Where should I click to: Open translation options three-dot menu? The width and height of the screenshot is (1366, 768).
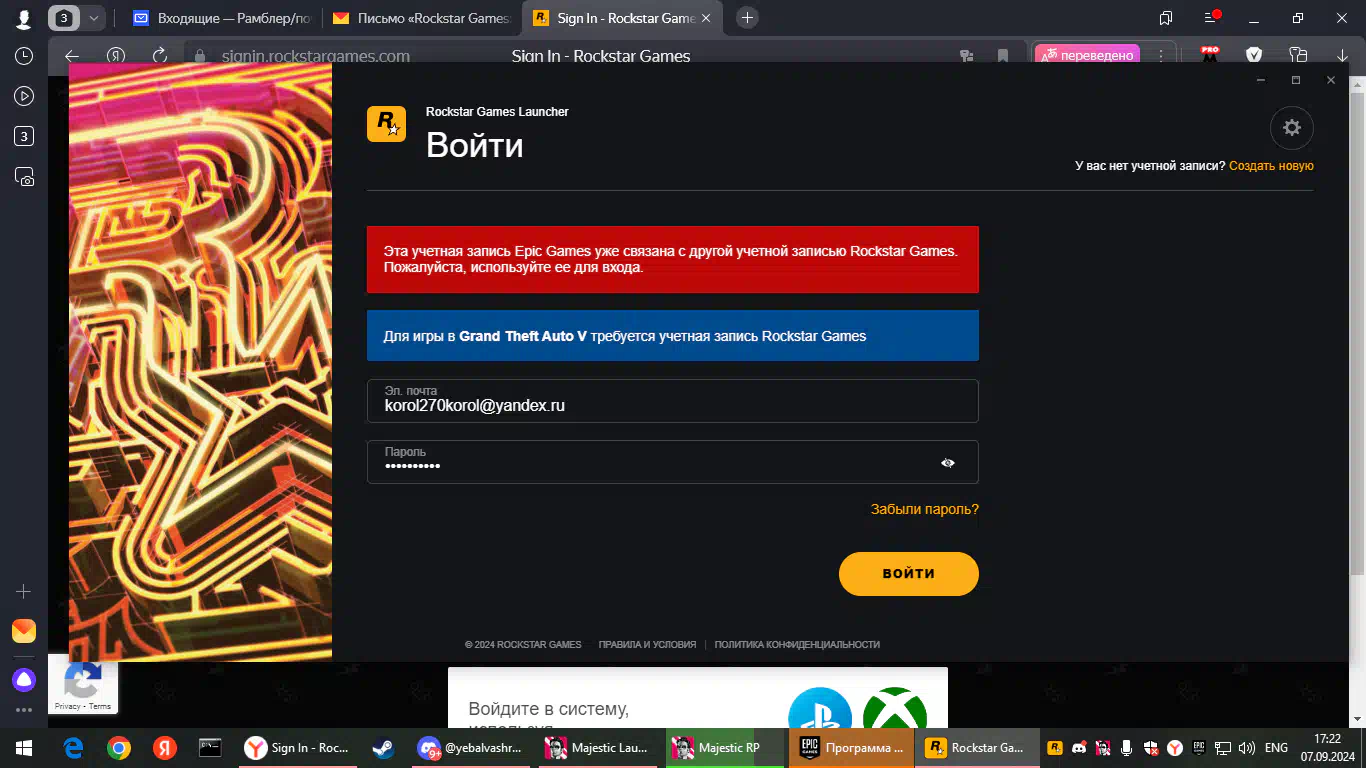click(1160, 56)
